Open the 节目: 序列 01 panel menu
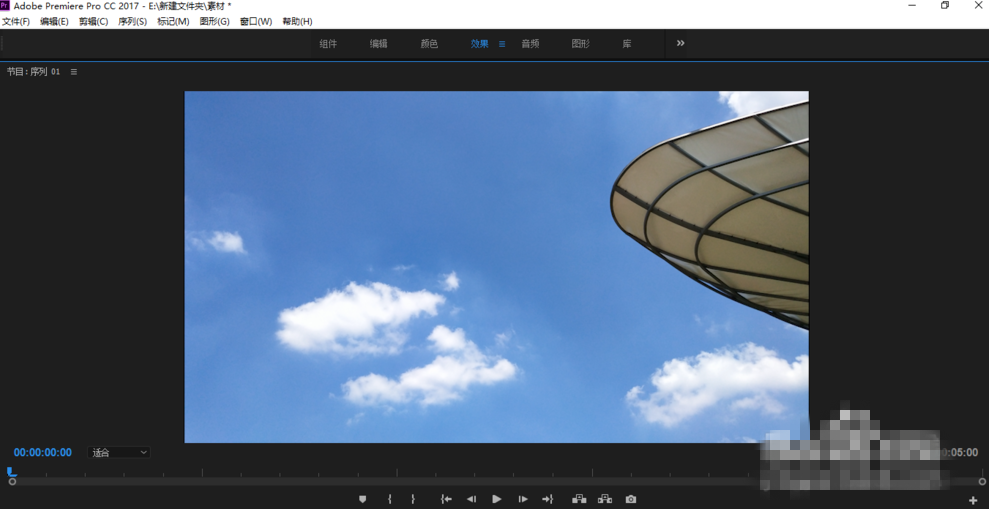 [74, 72]
